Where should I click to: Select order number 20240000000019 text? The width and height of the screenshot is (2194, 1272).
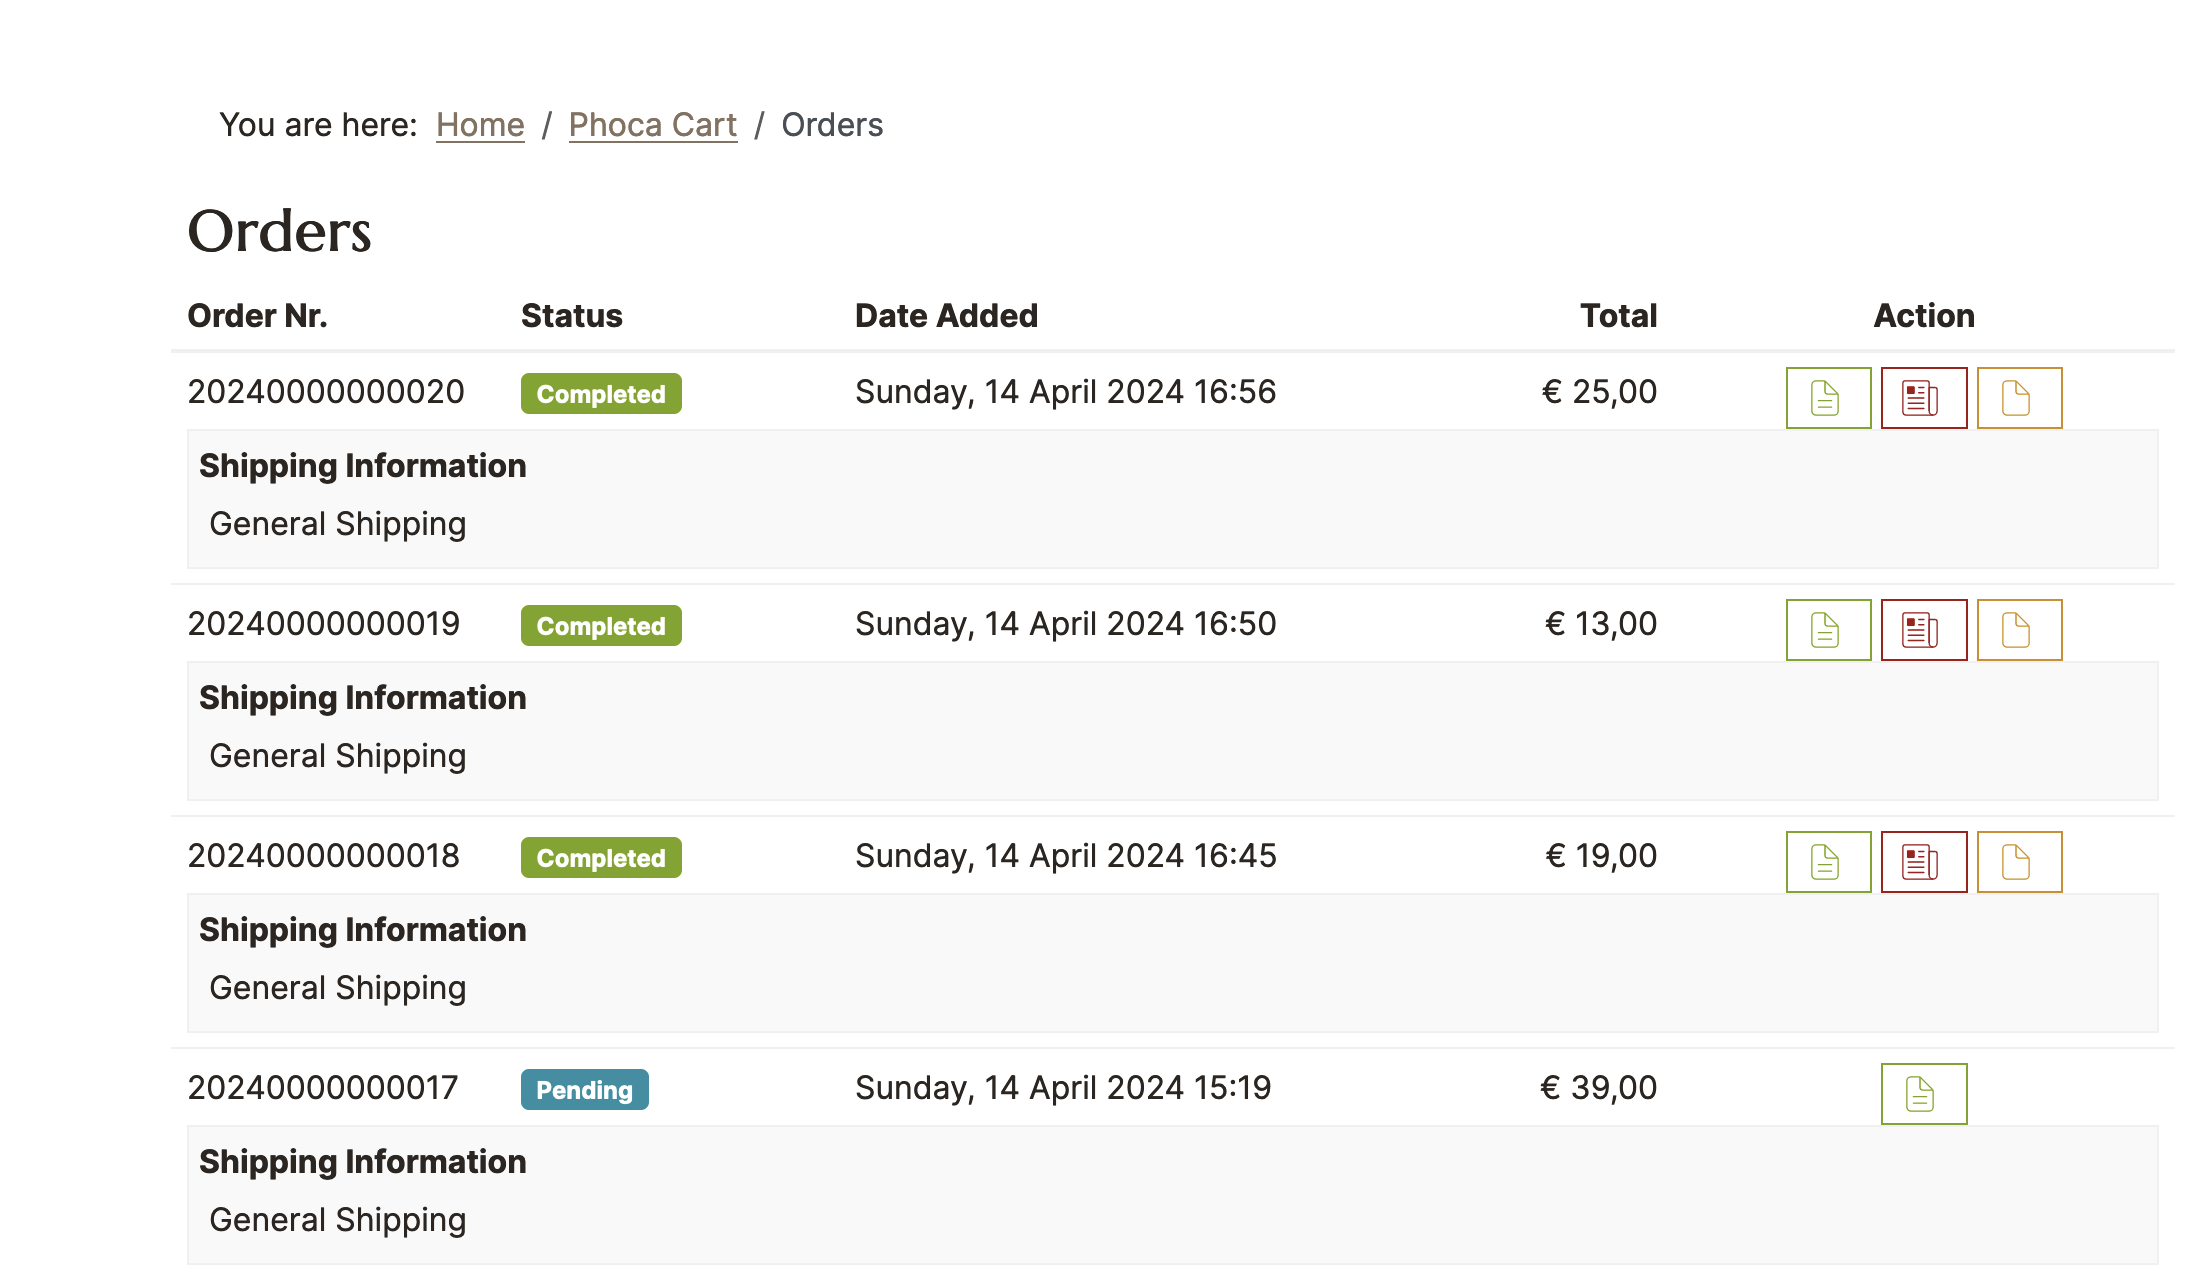coord(324,624)
